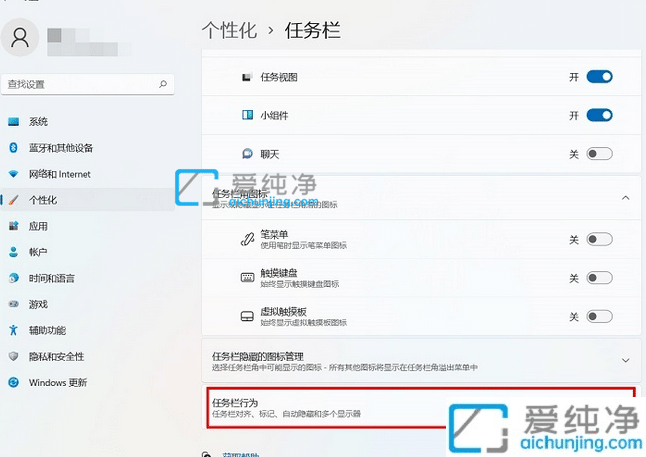Click the 辅助功能 accessibility icon

pyautogui.click(x=14, y=330)
